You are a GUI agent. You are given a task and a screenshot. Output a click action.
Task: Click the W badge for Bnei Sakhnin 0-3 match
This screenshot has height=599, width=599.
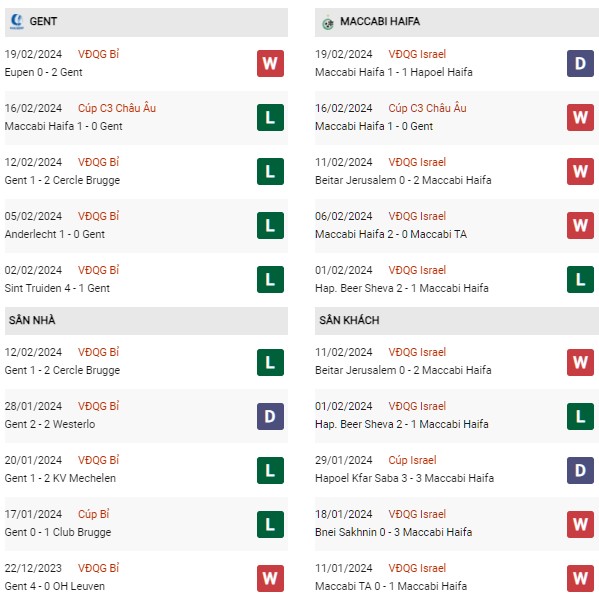pos(580,525)
